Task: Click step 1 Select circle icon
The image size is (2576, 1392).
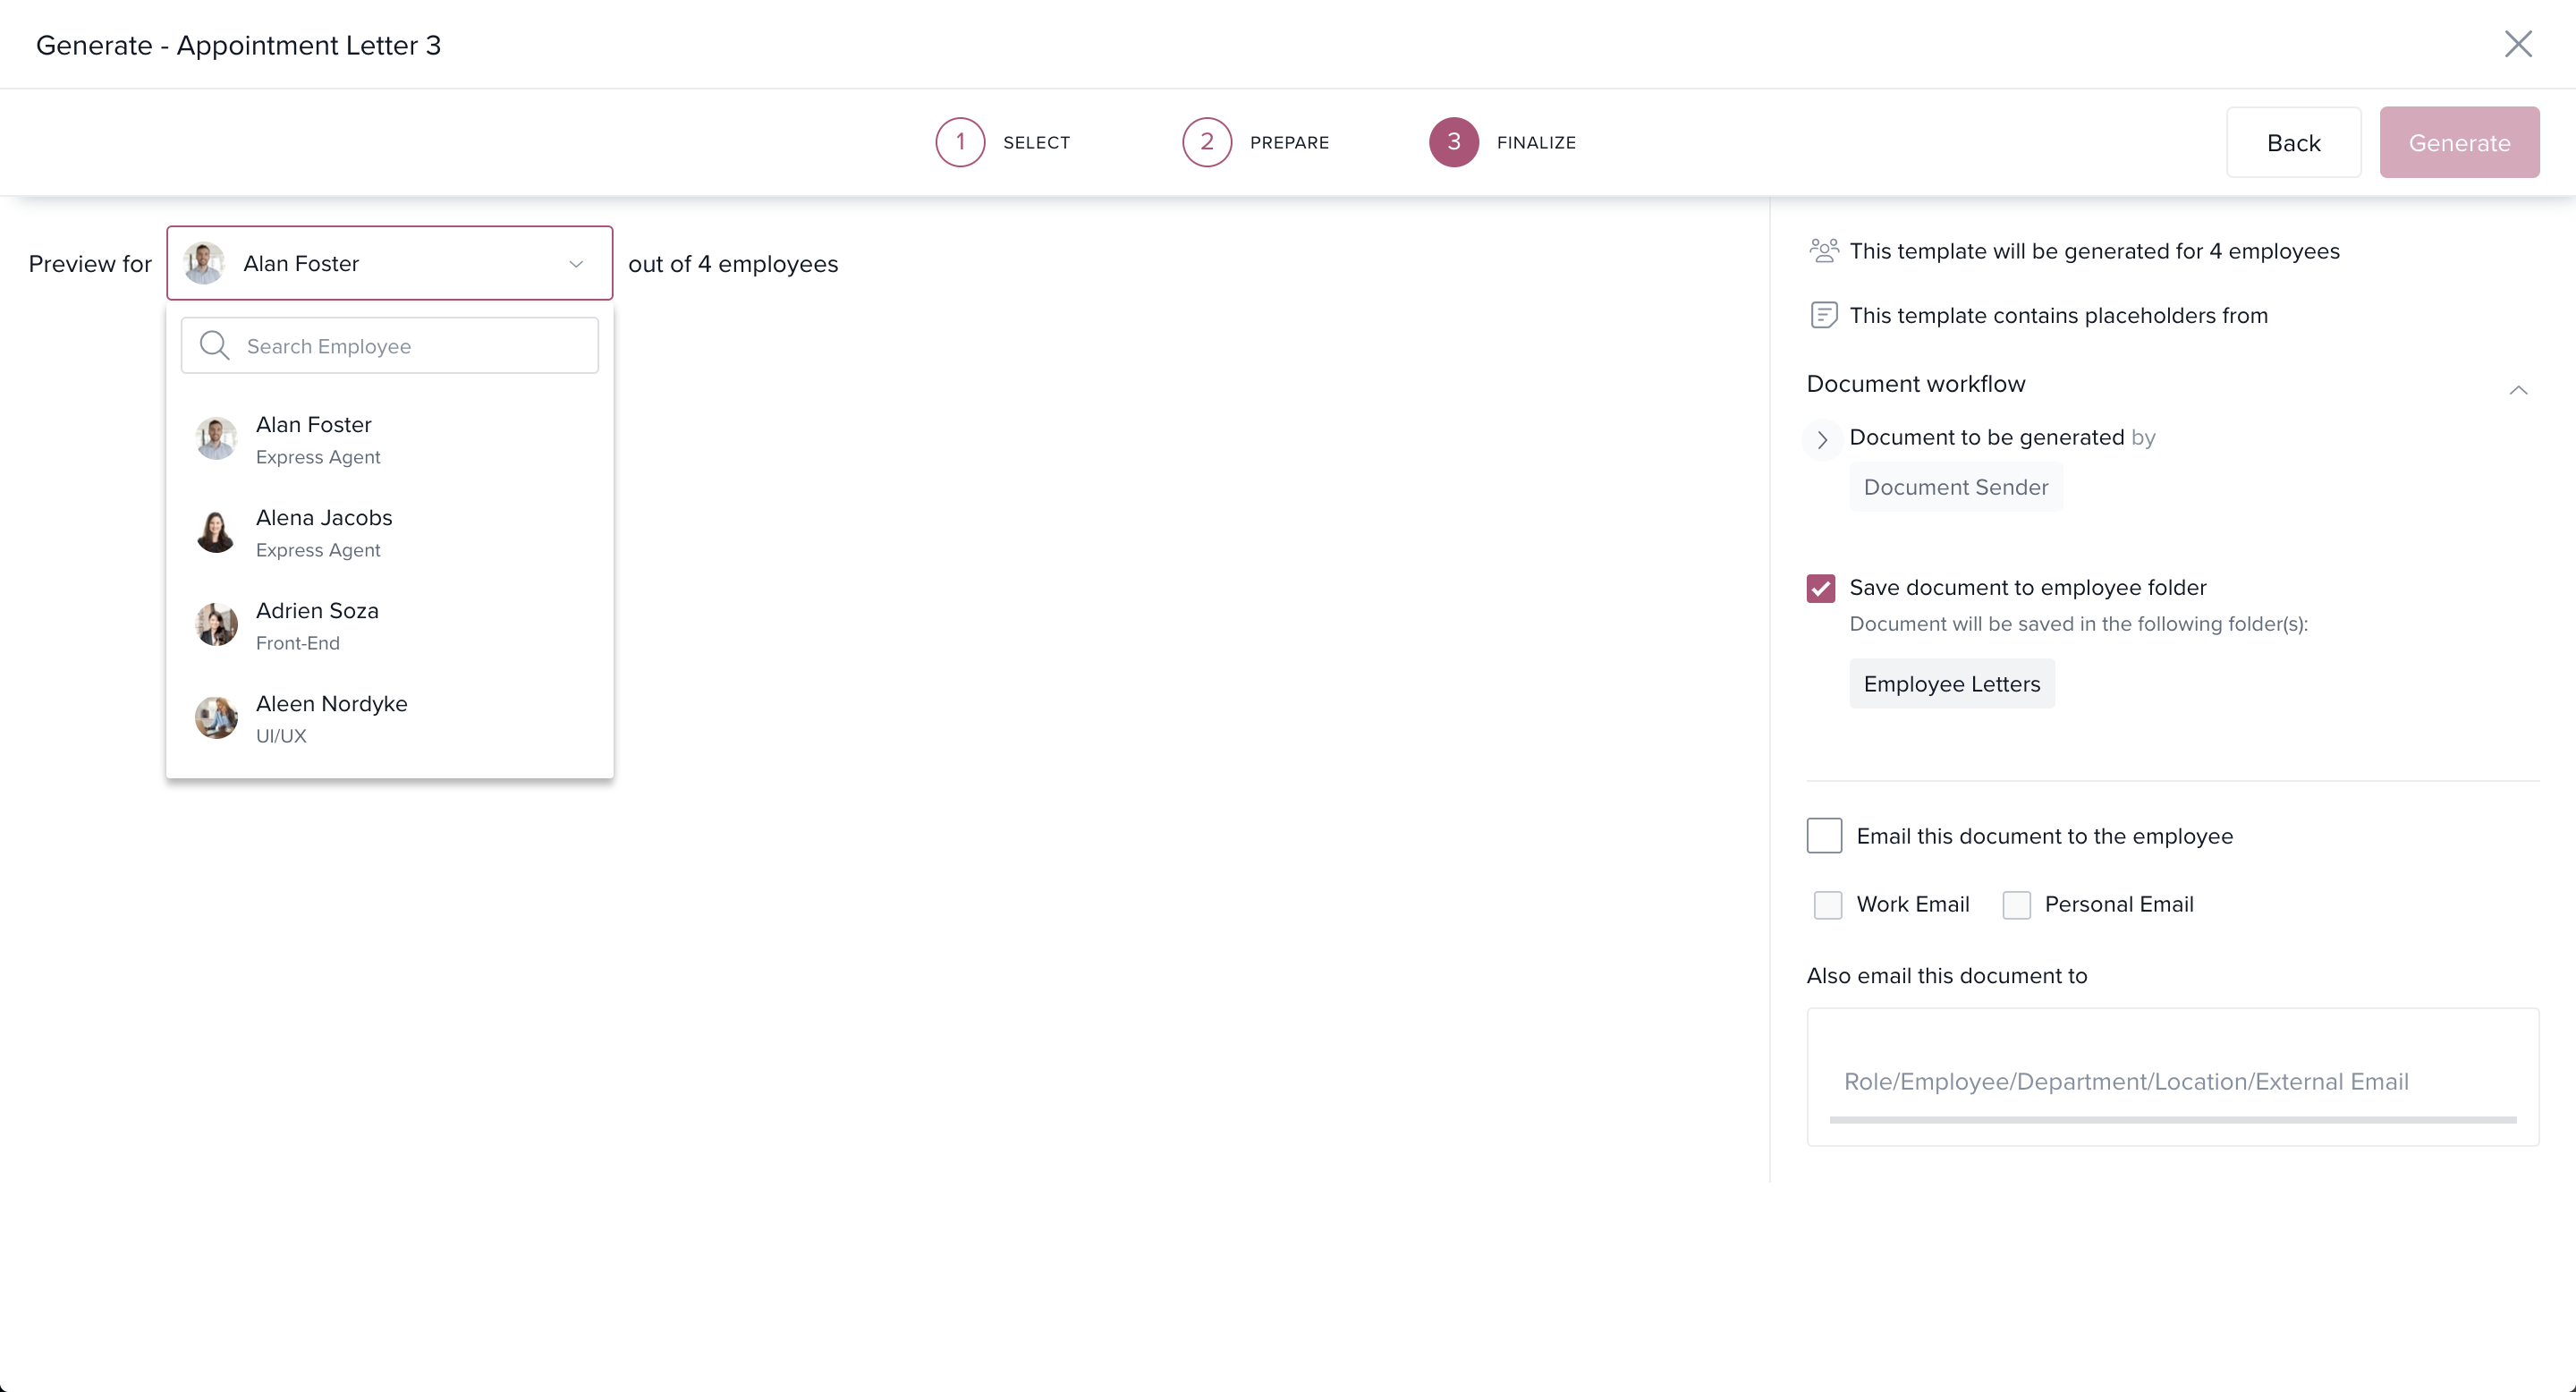Action: tap(960, 142)
